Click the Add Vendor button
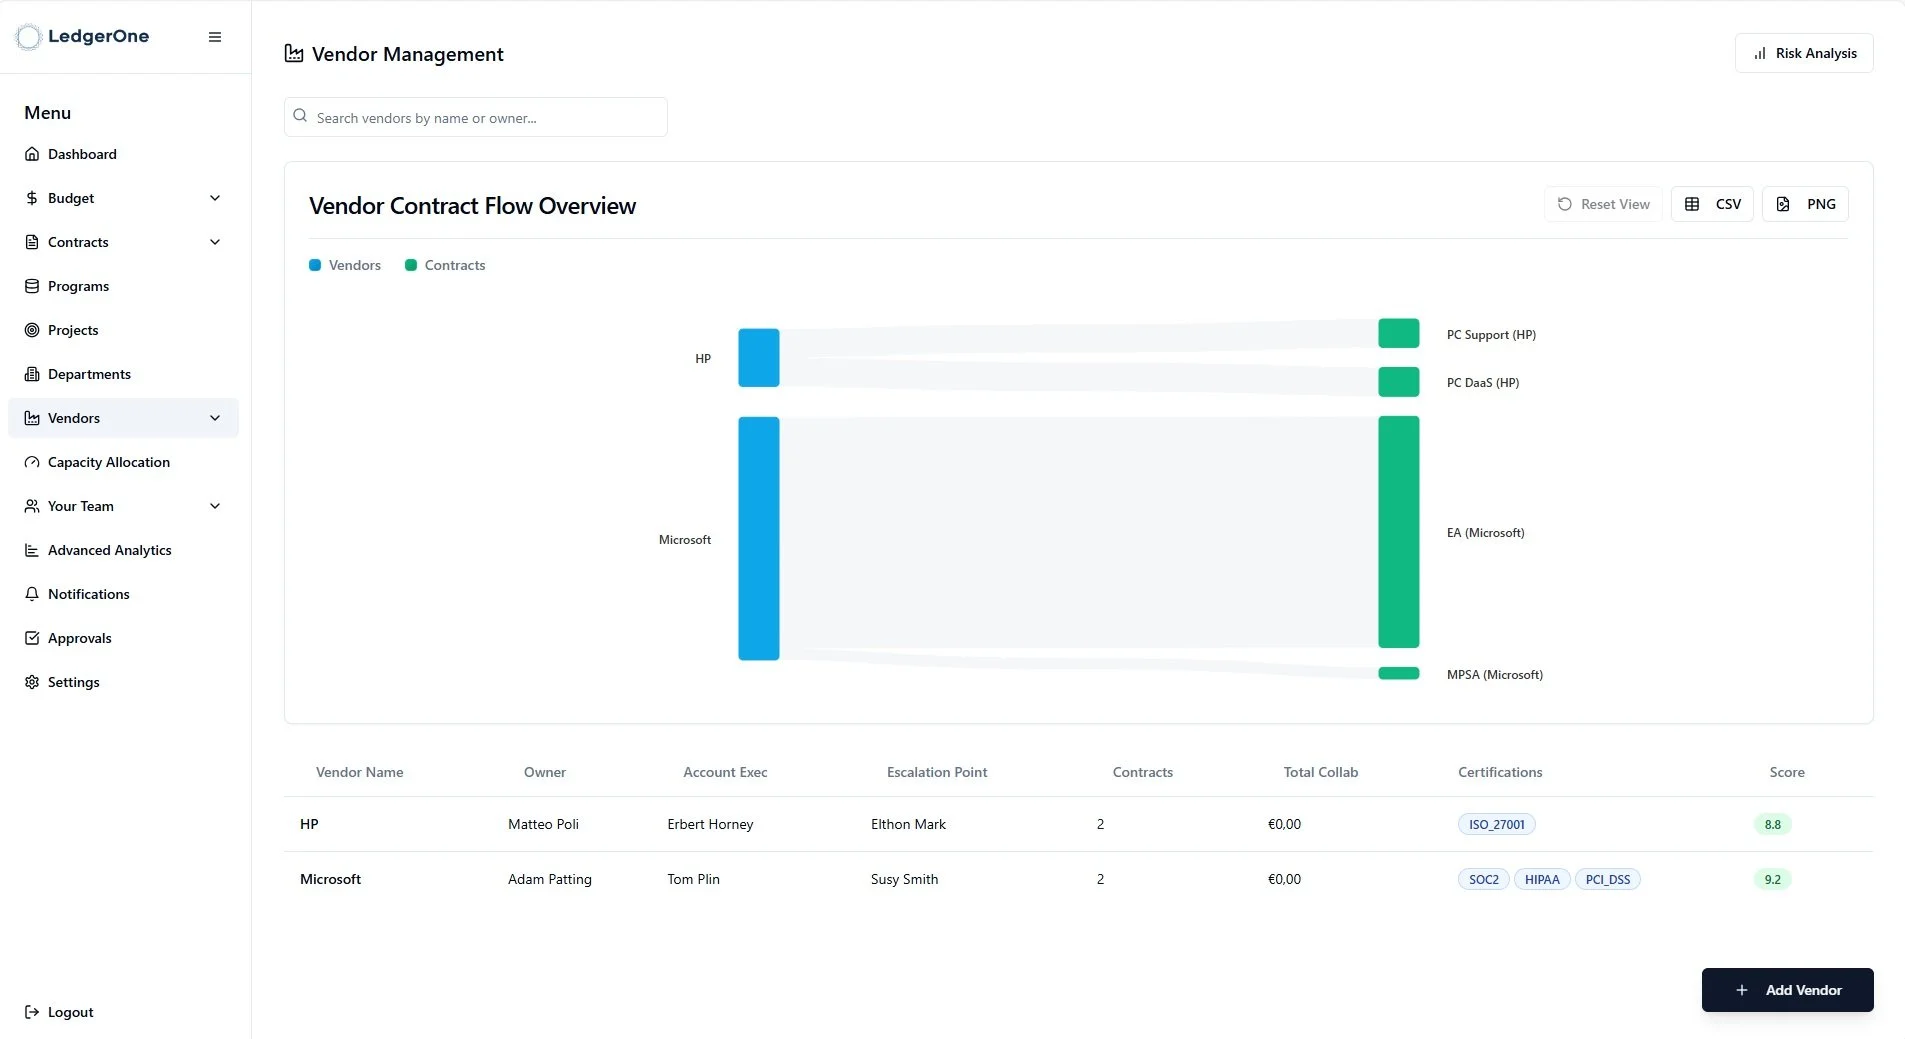The image size is (1905, 1039). [1787, 990]
